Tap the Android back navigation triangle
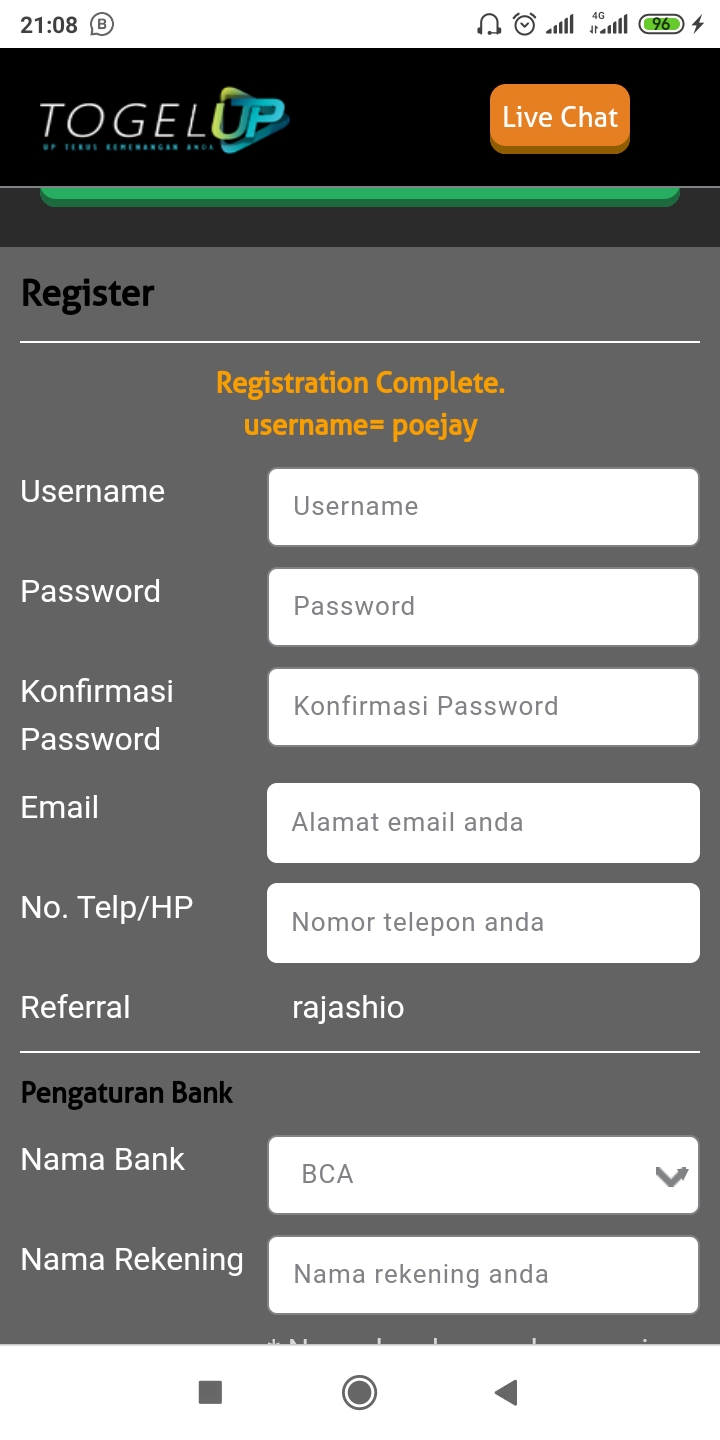 (506, 1392)
